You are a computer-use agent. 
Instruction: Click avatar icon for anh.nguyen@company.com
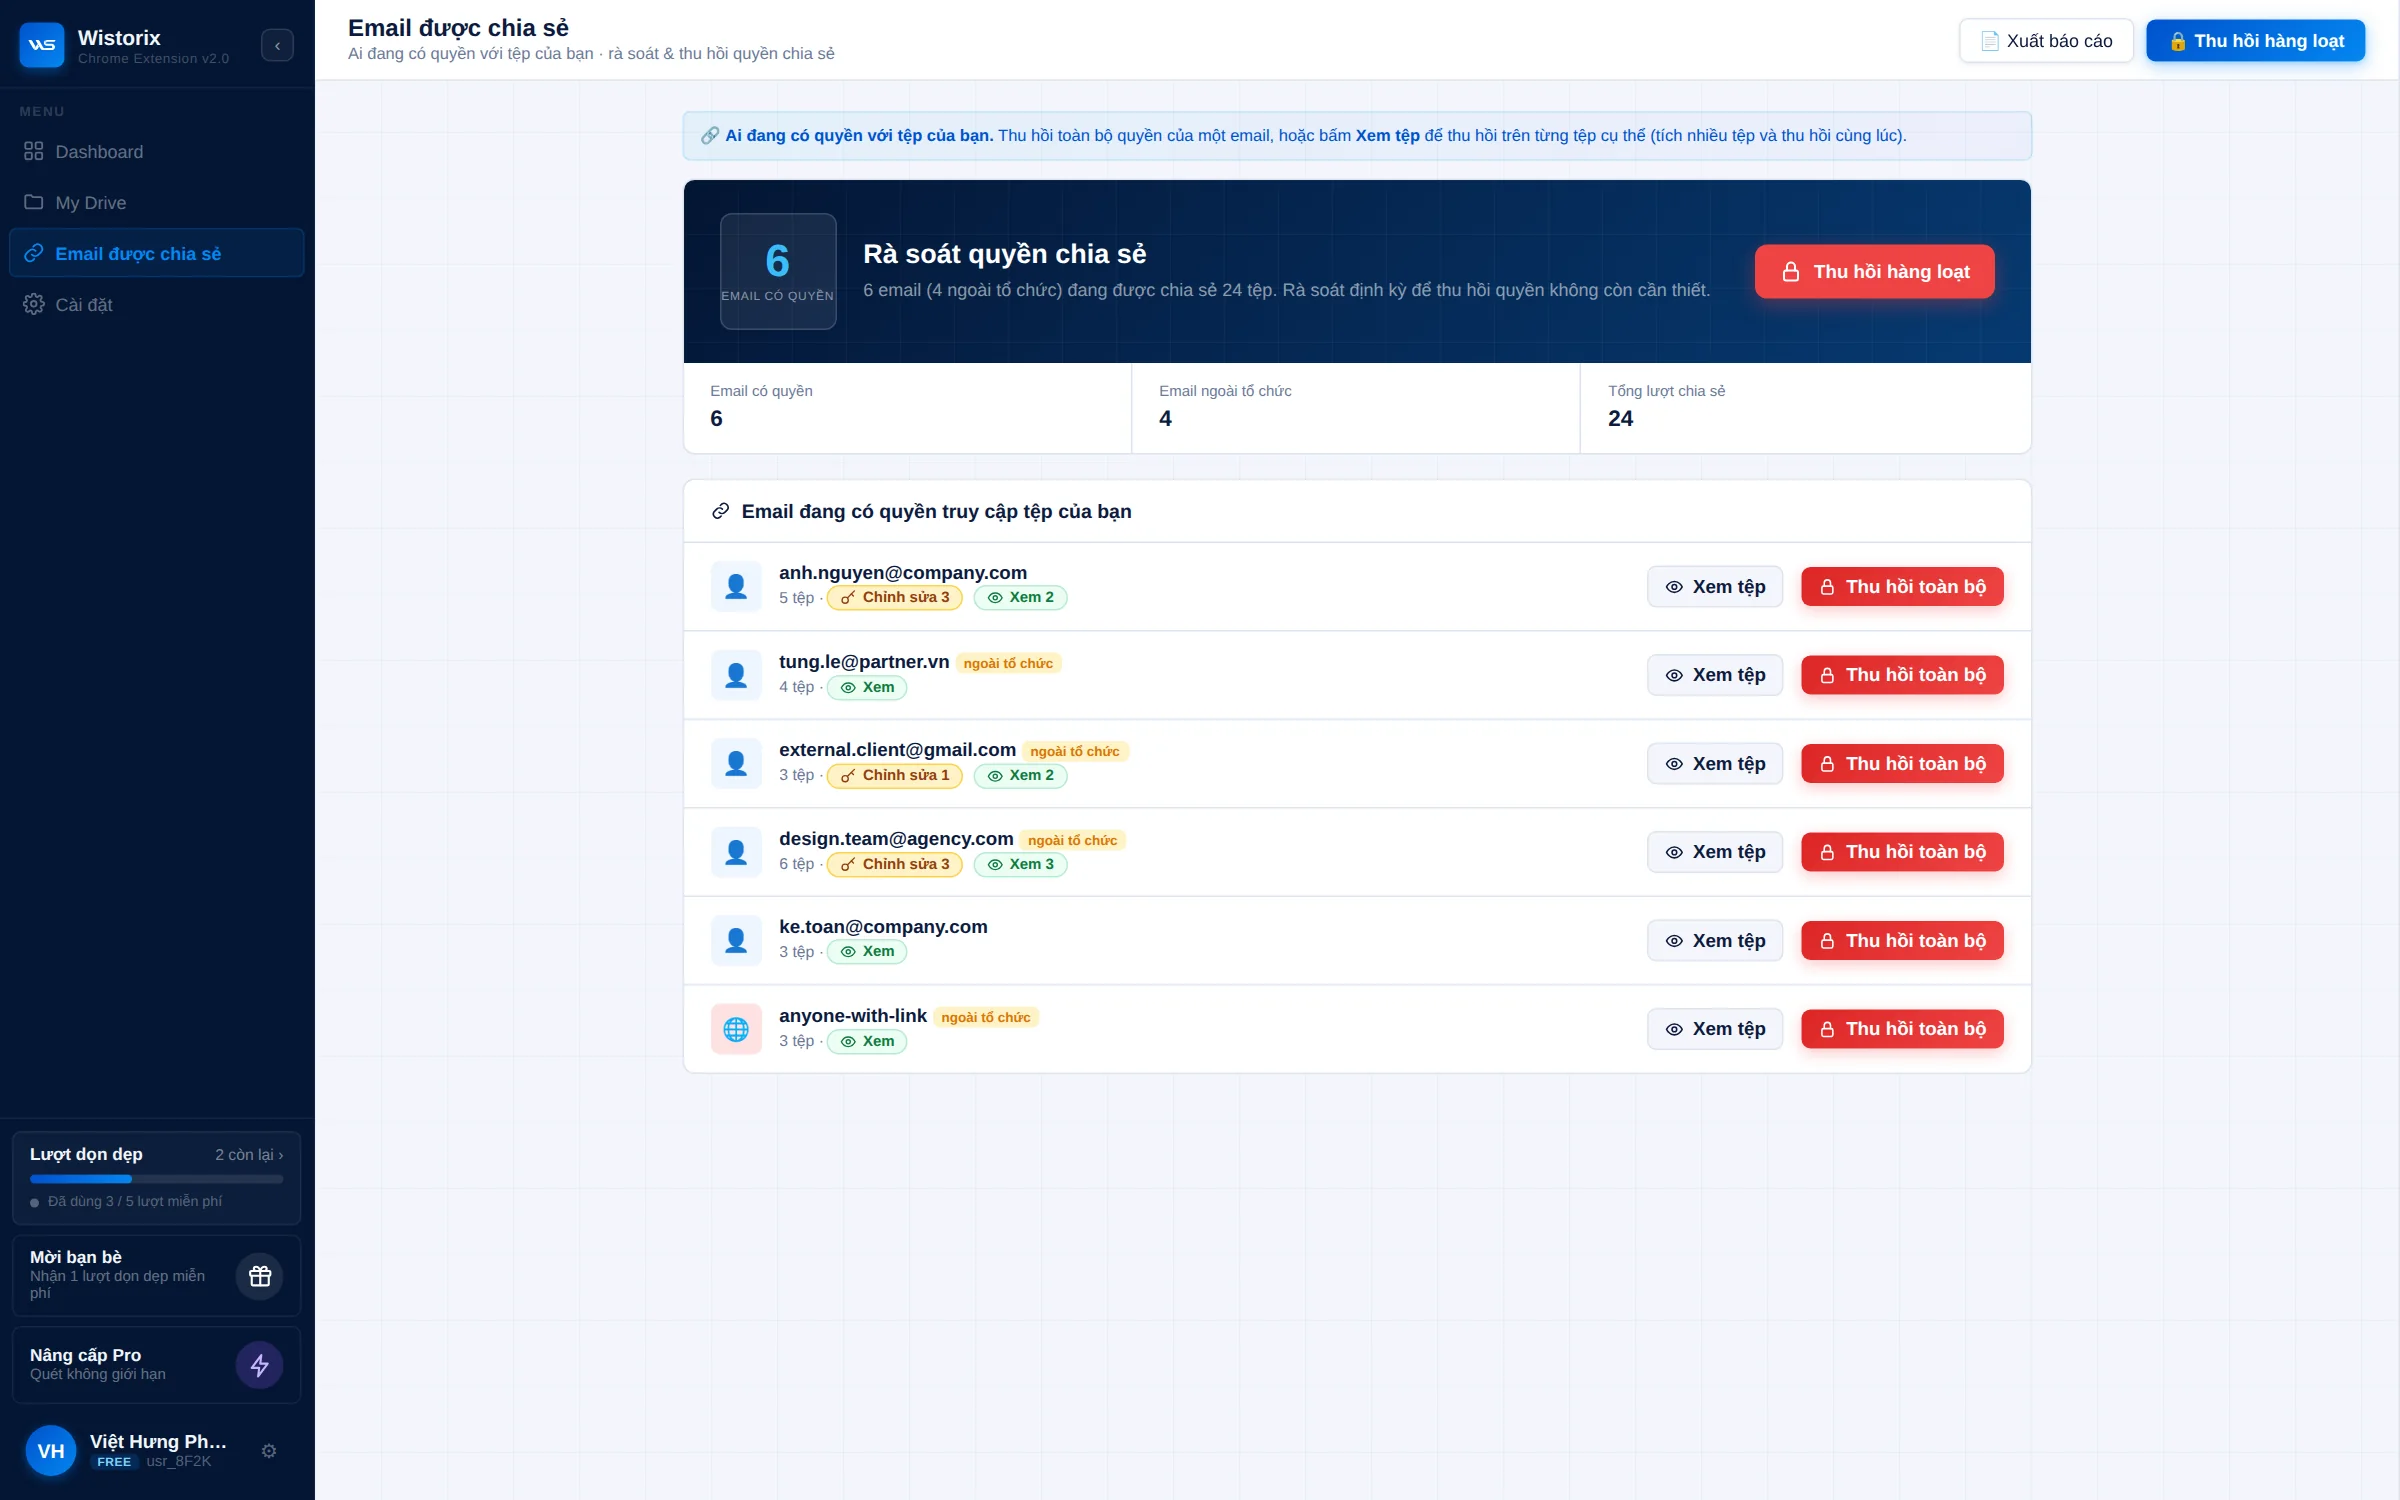pyautogui.click(x=736, y=587)
